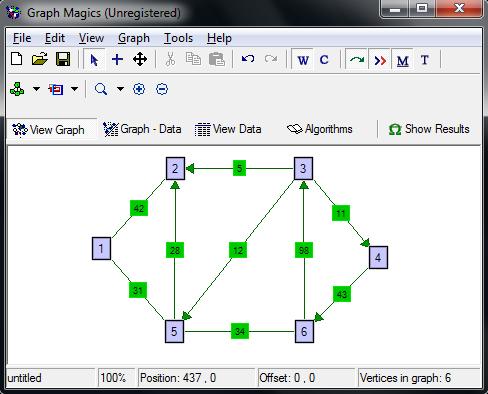
Task: Open the Algorithms panel
Action: [320, 129]
